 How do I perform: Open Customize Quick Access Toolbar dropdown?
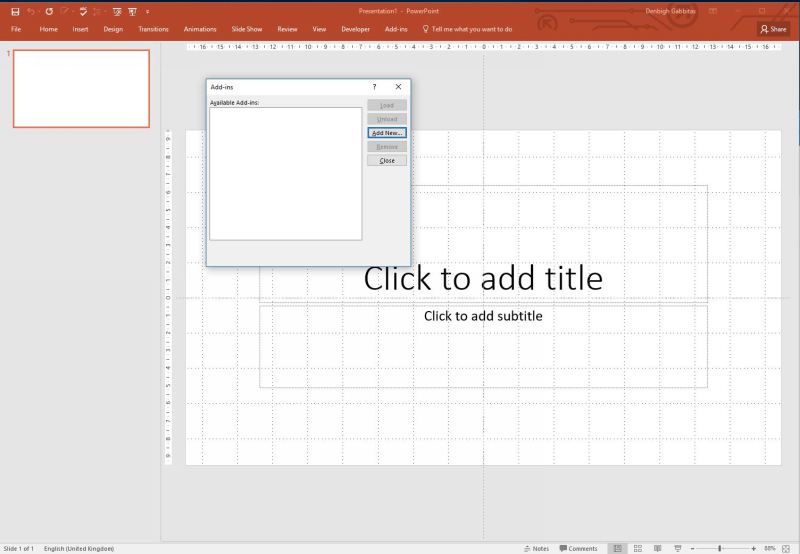147,11
